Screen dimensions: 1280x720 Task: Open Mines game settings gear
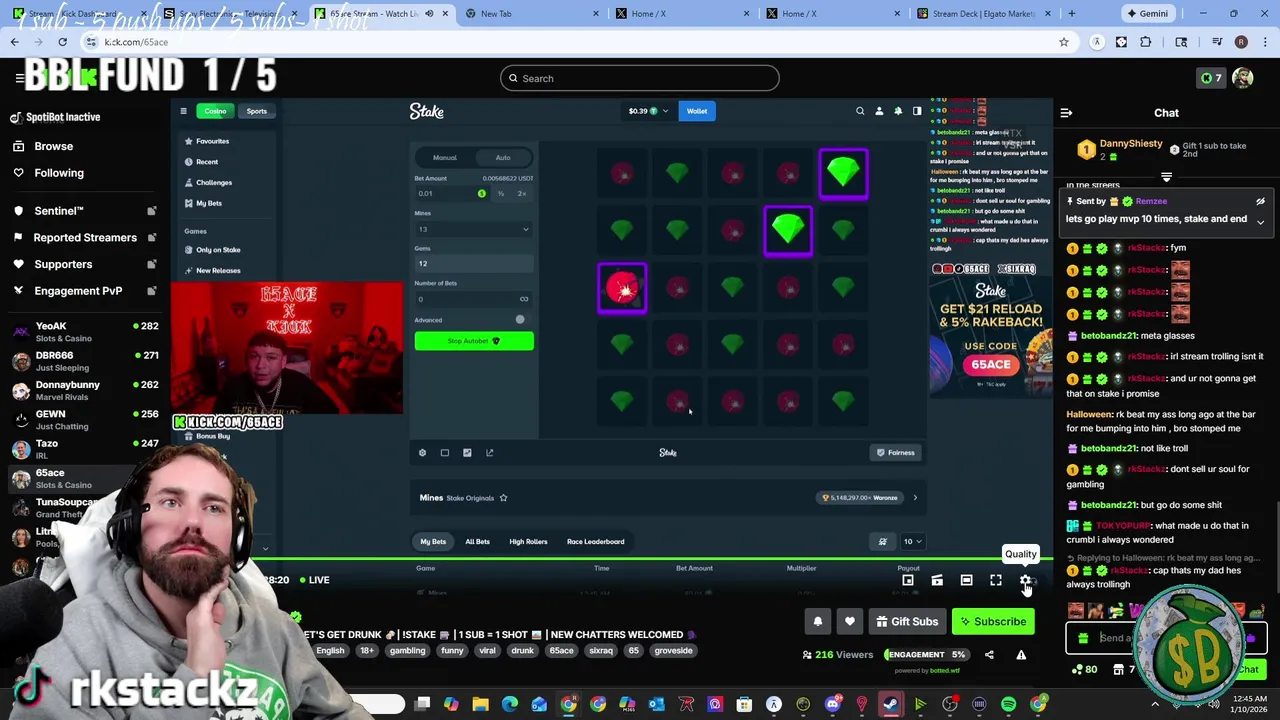(x=422, y=453)
